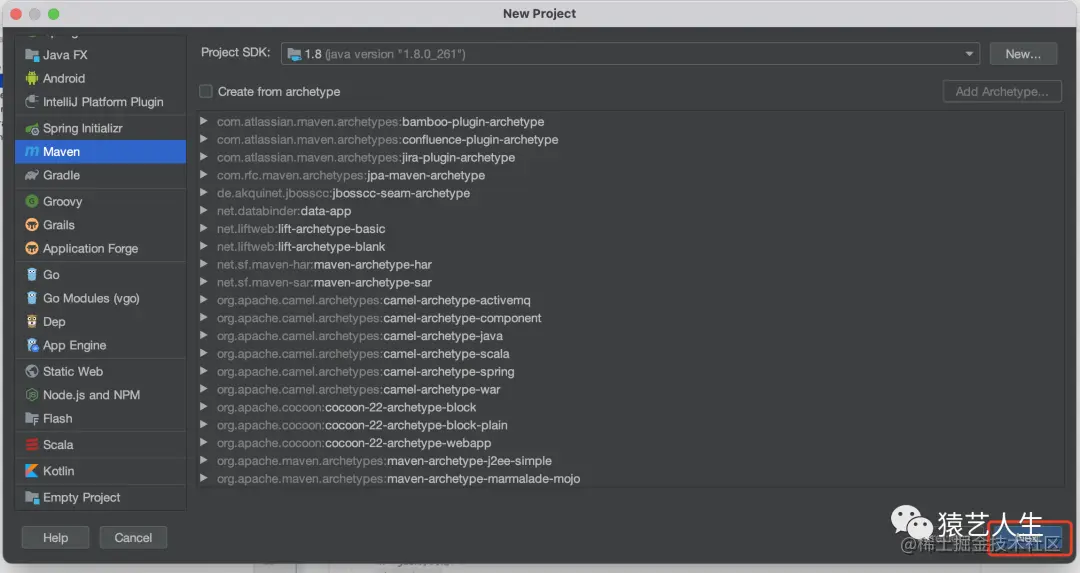Expand bamboo-plugin-archetype entry
Screen dimensions: 1080x573
click(204, 121)
